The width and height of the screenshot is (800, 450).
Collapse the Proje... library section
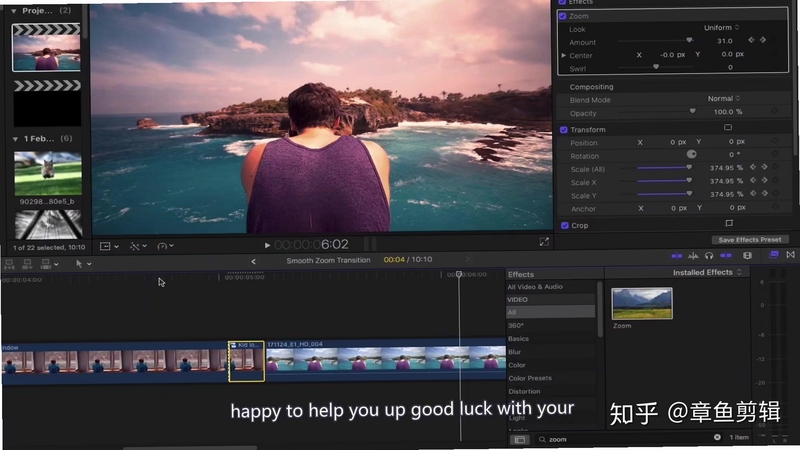[14, 11]
